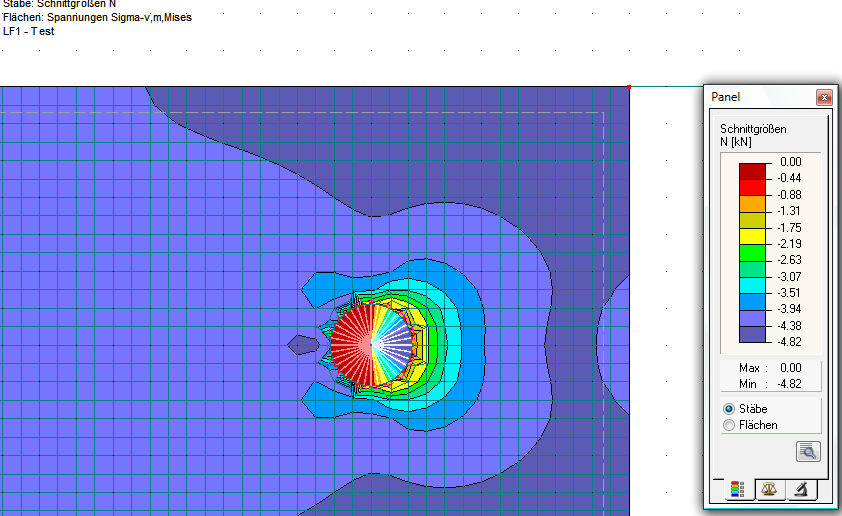Image resolution: width=842 pixels, height=516 pixels.
Task: Select the Stäbe radio button
Action: click(x=729, y=409)
